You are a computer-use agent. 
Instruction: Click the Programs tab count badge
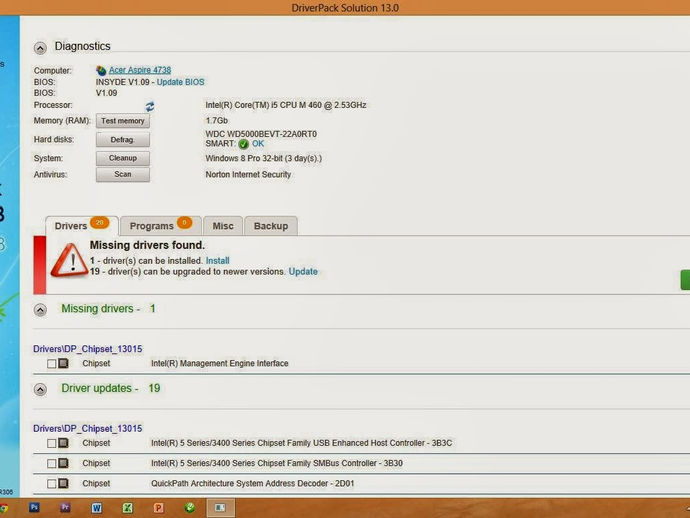coord(184,223)
